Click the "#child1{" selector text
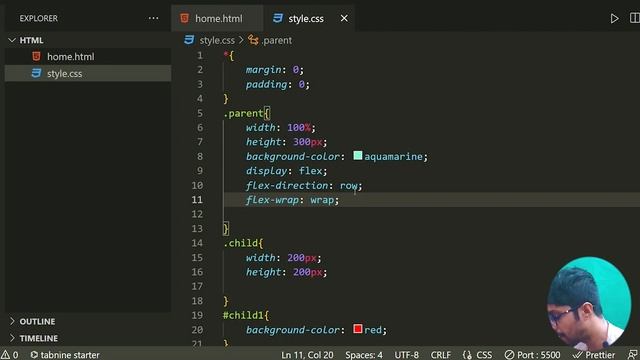Viewport: 640px width, 360px height. click(x=246, y=315)
